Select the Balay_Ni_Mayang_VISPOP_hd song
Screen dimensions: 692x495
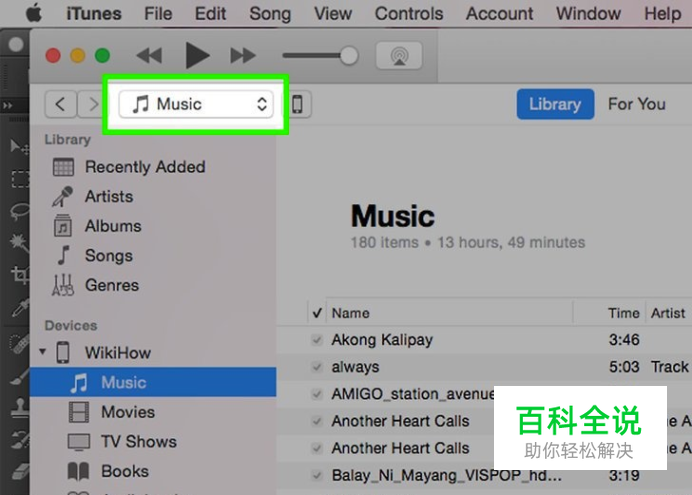pos(447,476)
